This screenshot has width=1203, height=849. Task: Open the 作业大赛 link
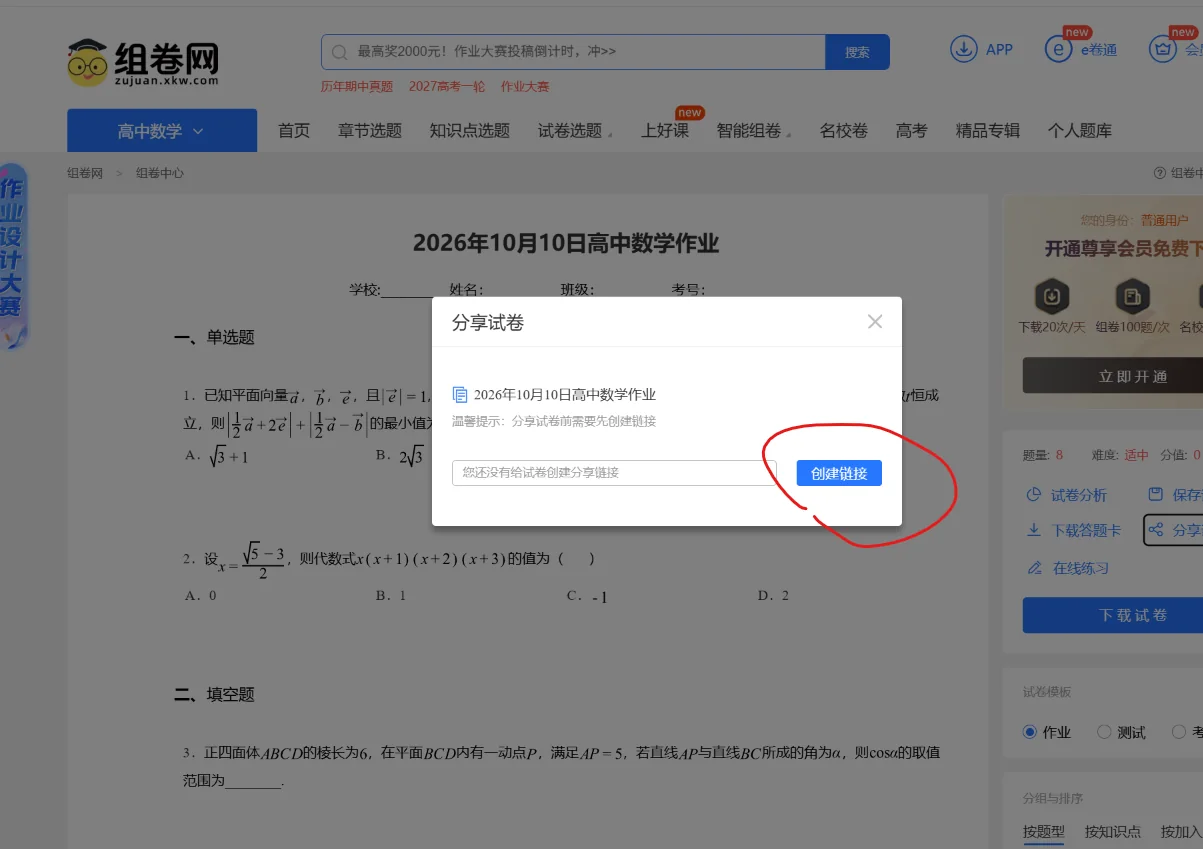click(525, 87)
